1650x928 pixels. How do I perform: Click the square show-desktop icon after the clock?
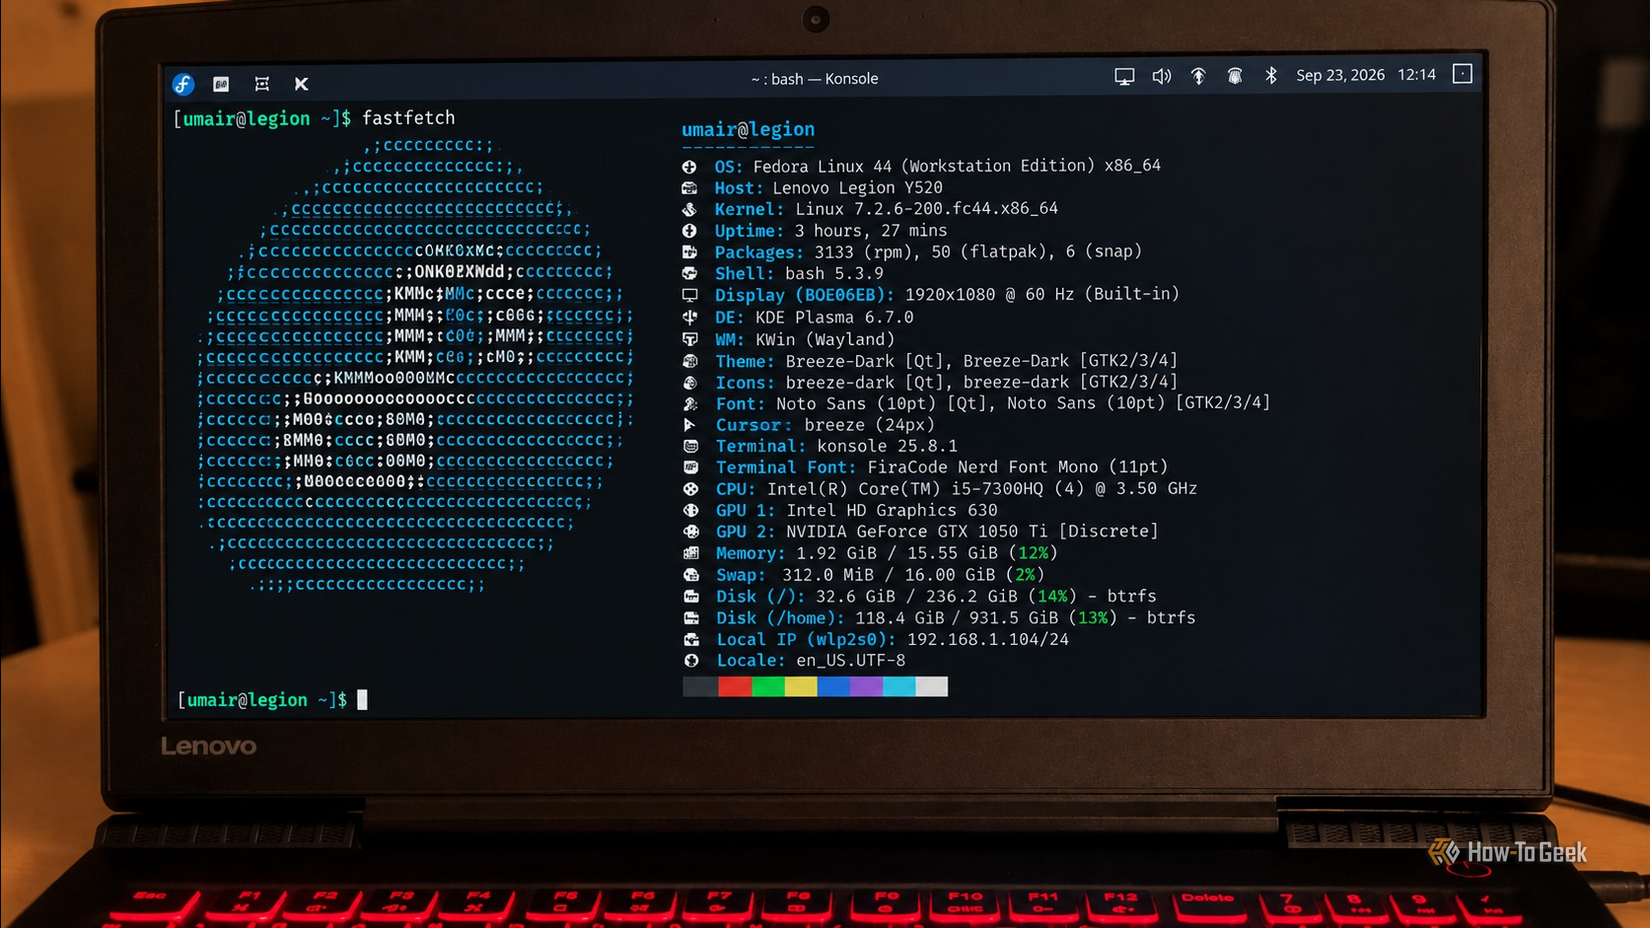pos(1462,74)
